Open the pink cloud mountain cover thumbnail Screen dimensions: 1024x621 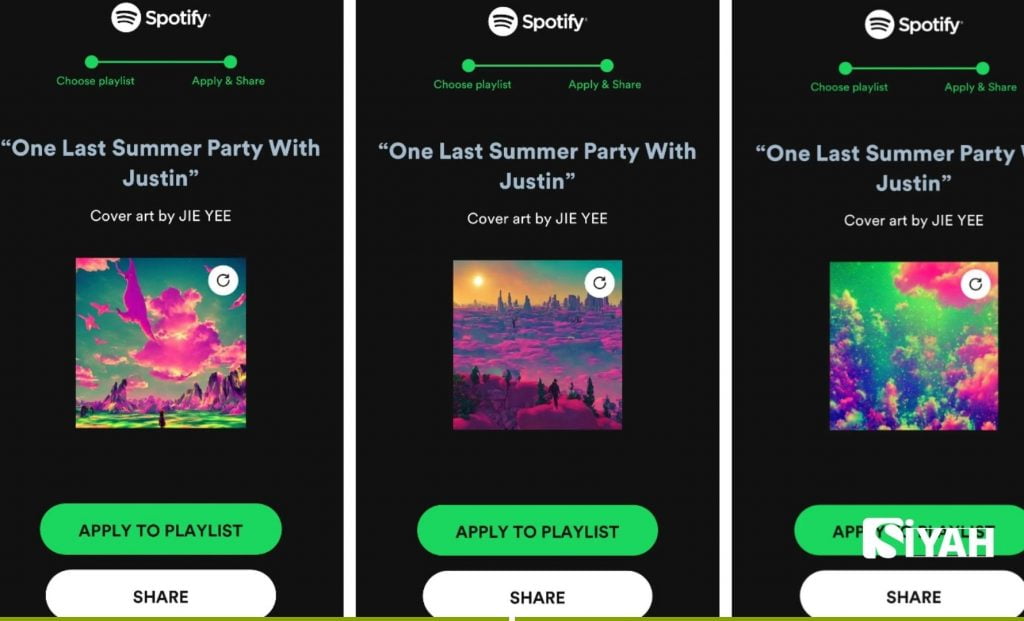[161, 343]
